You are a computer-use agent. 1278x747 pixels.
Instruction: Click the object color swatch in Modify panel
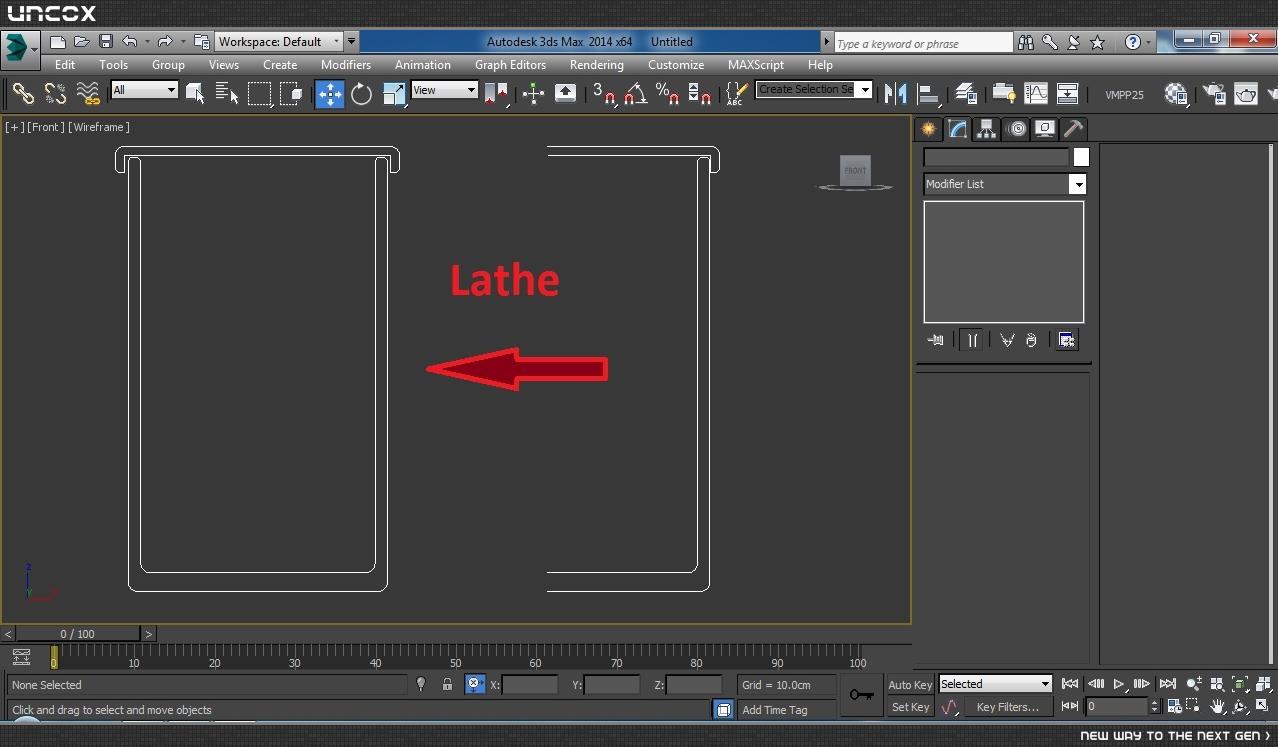pyautogui.click(x=1081, y=157)
